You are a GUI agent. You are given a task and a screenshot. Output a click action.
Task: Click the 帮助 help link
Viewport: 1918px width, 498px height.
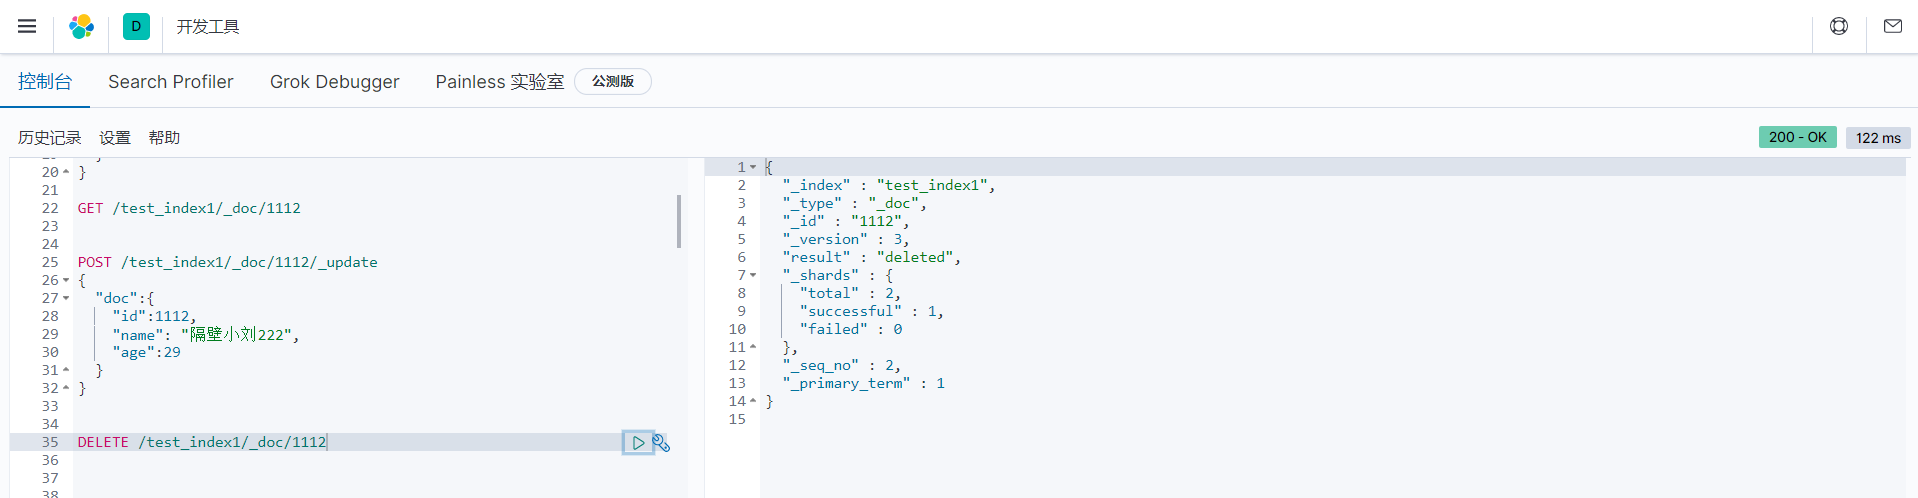click(x=164, y=138)
